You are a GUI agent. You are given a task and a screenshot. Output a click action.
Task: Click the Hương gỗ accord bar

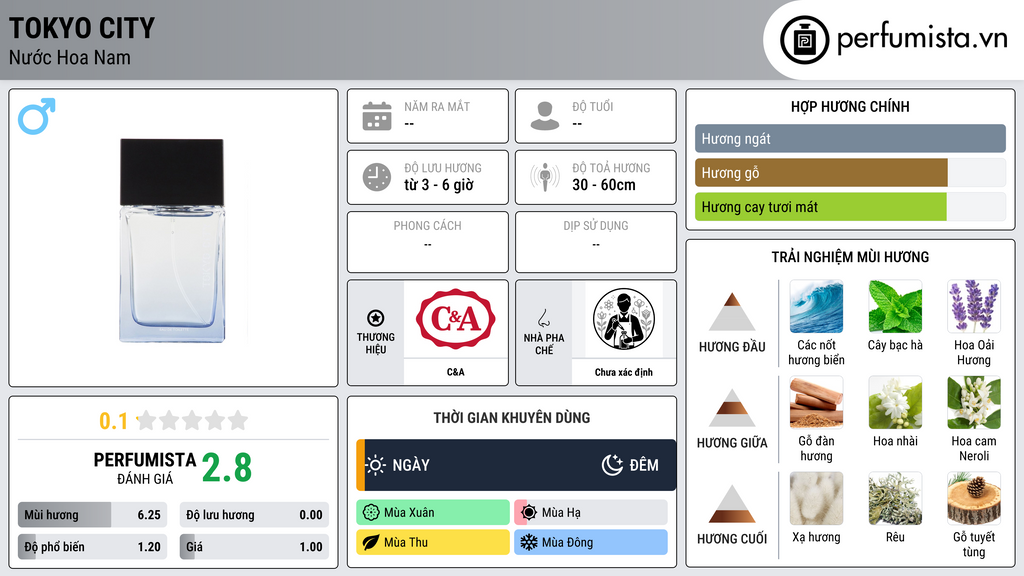pos(850,173)
